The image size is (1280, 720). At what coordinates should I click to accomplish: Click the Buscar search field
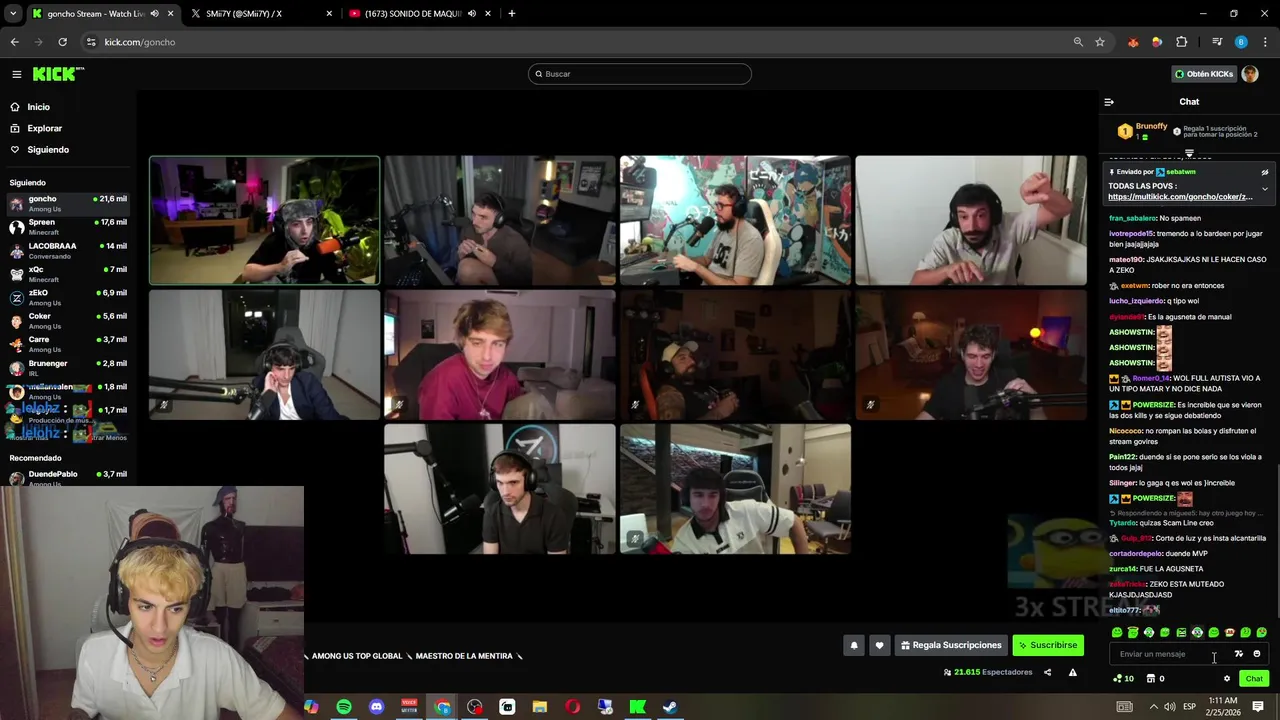point(640,74)
